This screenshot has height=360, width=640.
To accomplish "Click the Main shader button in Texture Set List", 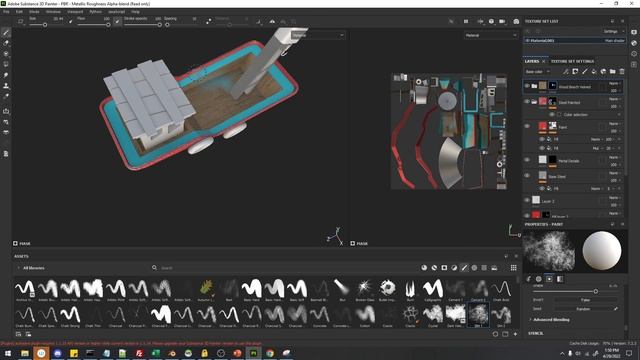I will [x=614, y=40].
